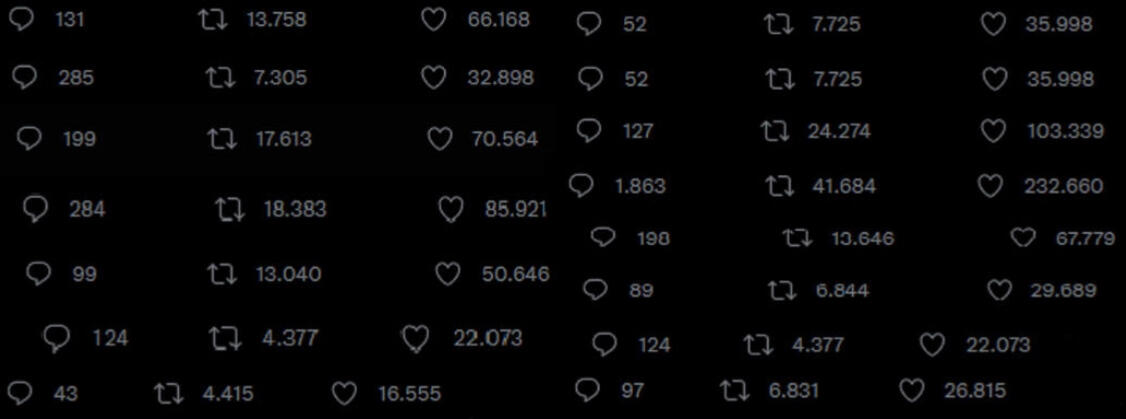Click the 199 replies count
Screen dimensions: 1126x419
79,139
